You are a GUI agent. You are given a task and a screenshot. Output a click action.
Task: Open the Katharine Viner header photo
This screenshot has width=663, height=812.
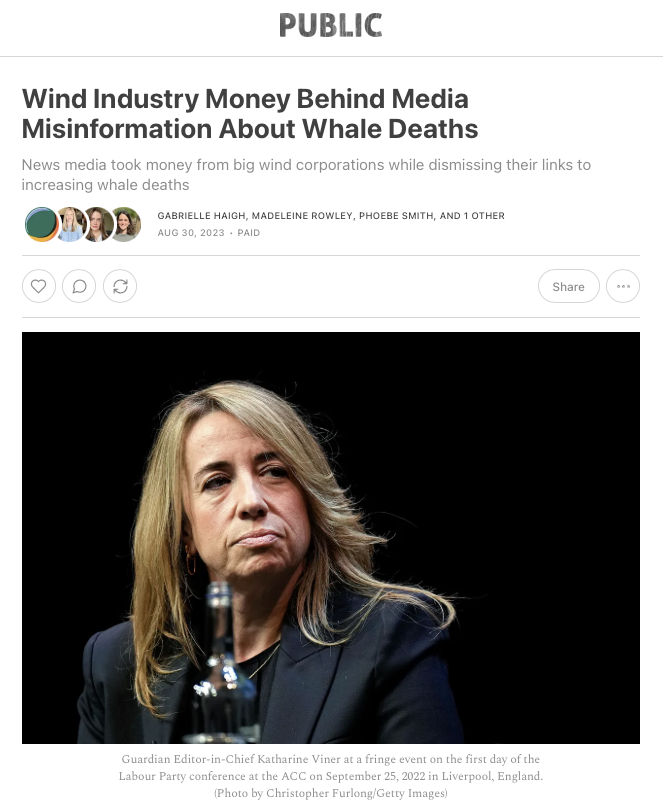331,538
